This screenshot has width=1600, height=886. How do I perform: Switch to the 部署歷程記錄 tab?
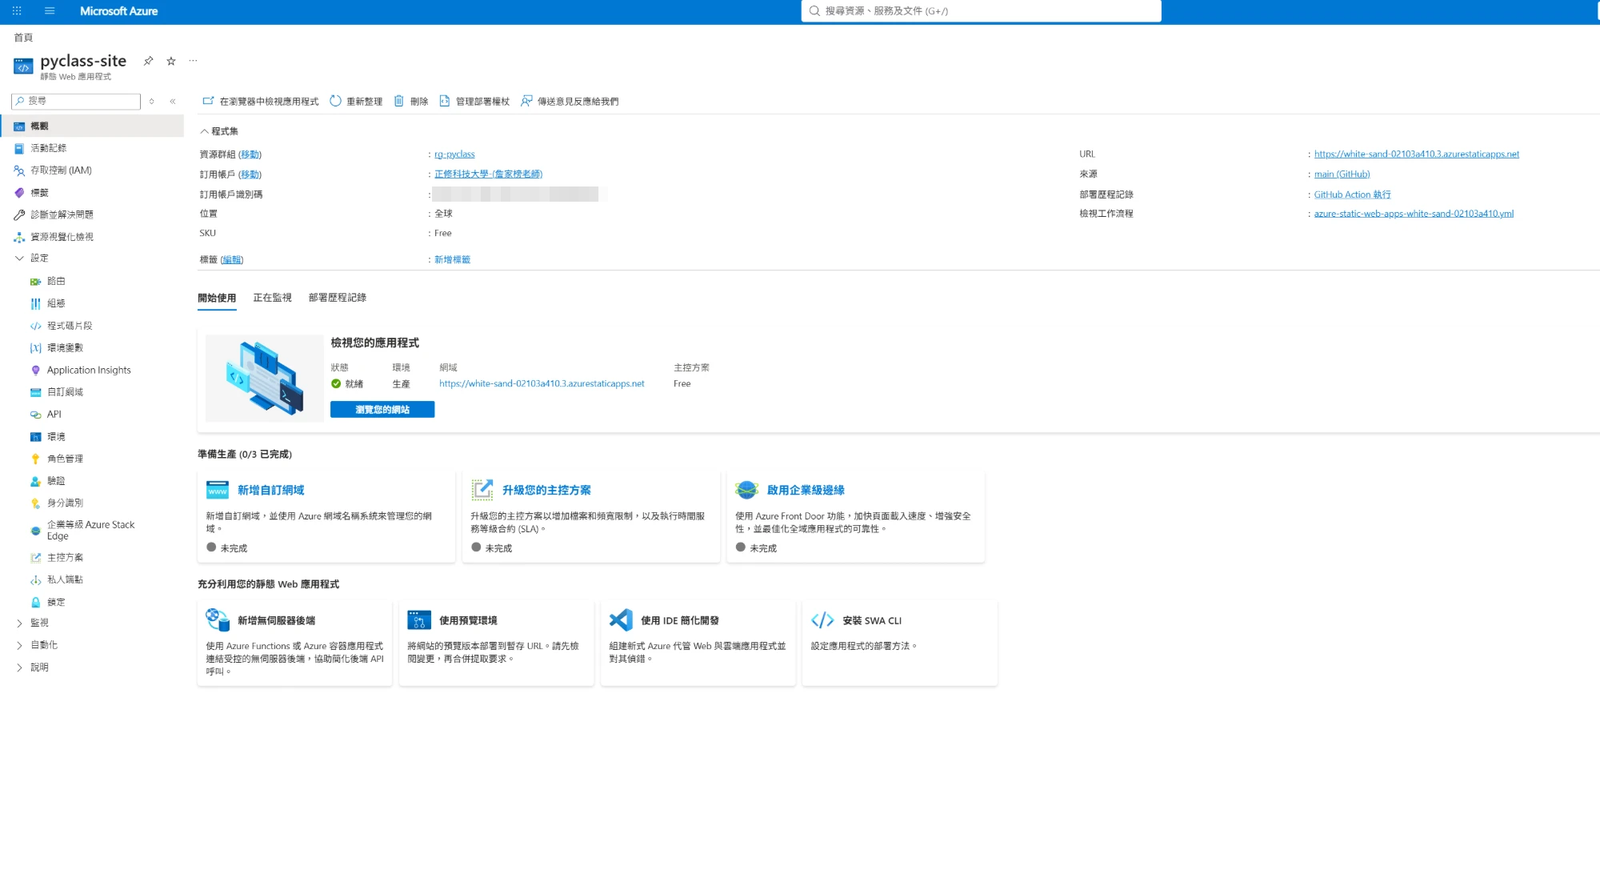coord(337,298)
